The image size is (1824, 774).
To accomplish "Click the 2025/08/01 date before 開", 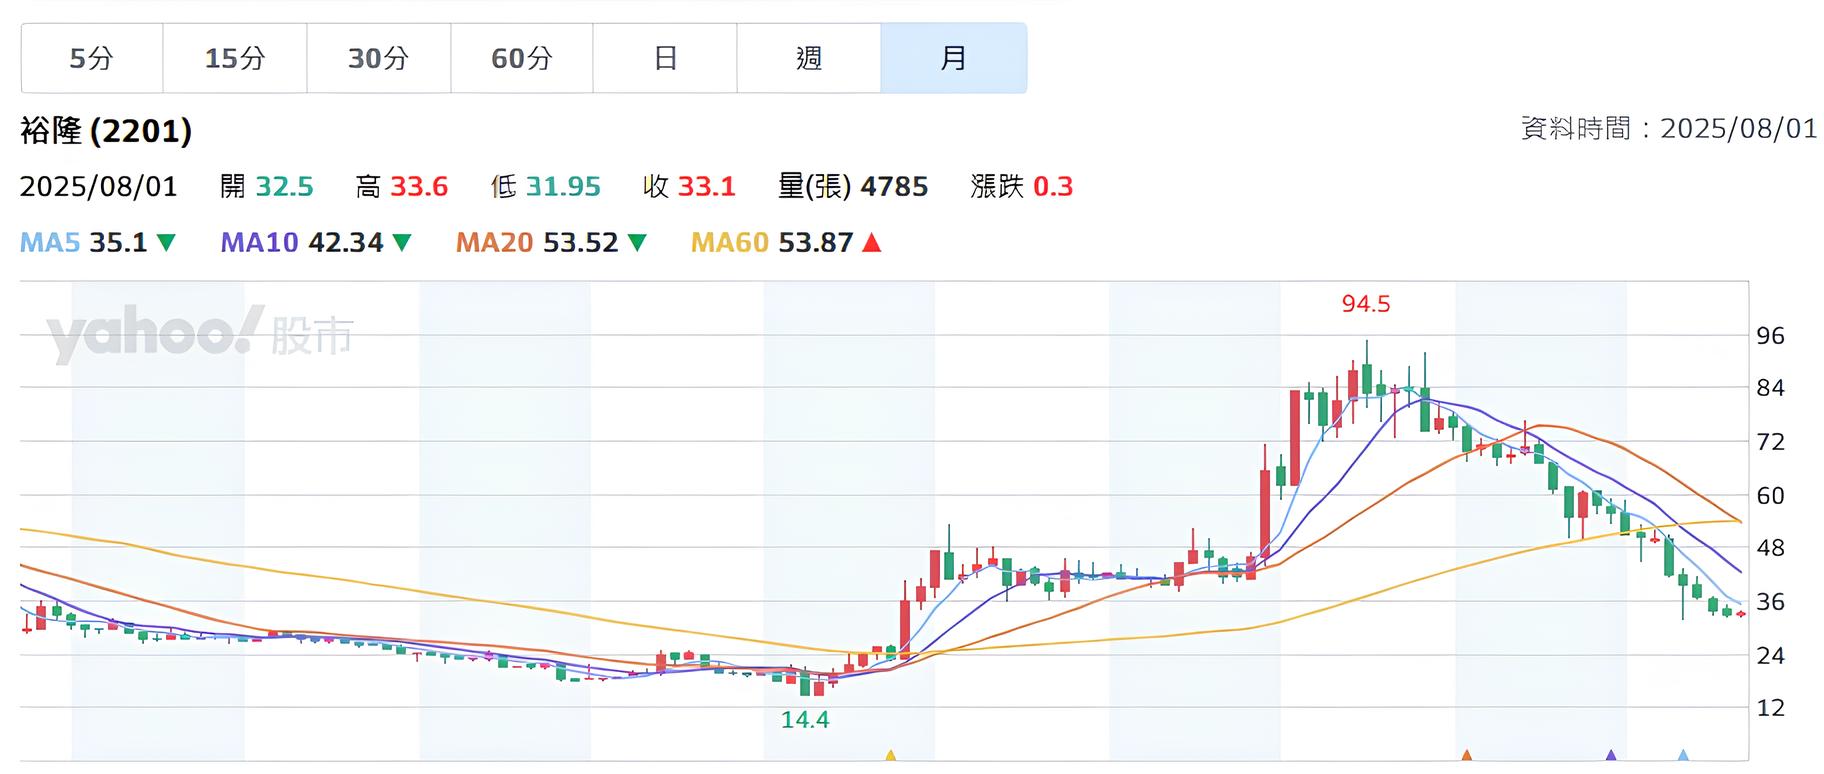I will pos(98,187).
